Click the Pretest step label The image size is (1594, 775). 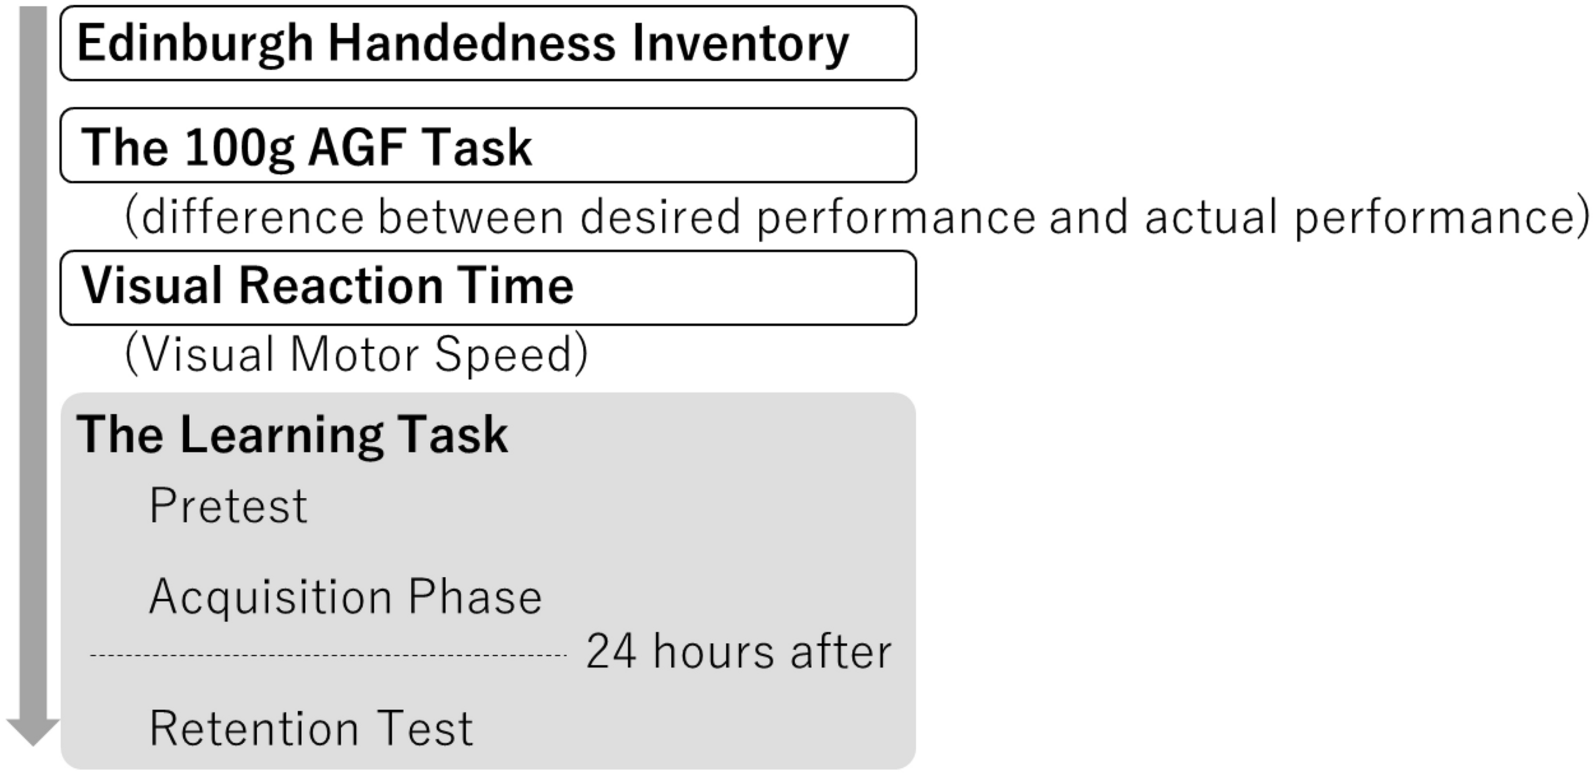[228, 506]
